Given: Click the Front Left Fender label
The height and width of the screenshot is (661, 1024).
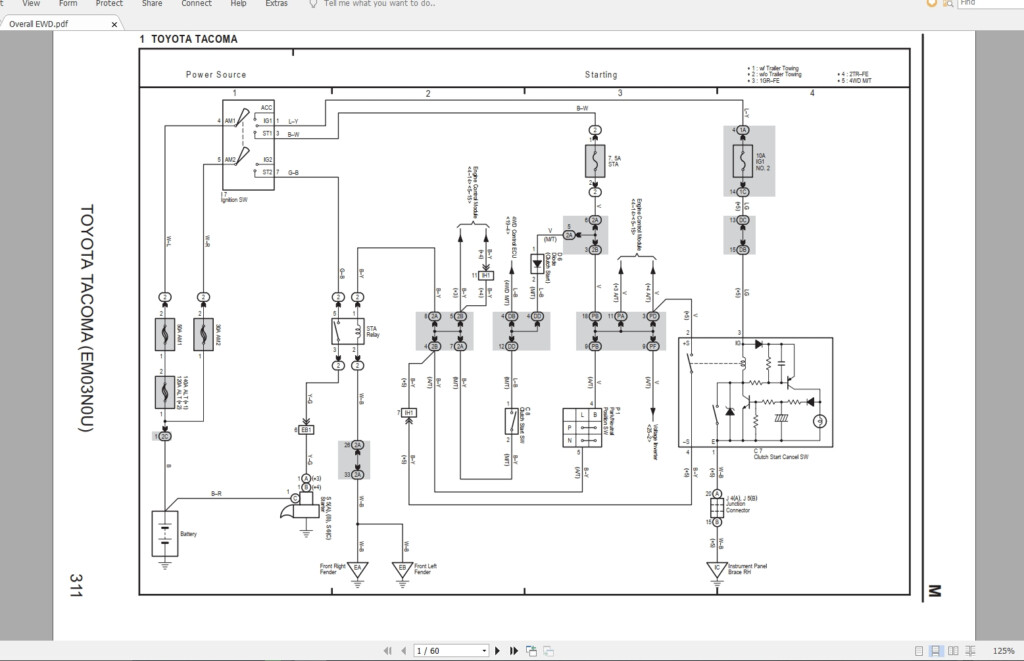Looking at the screenshot, I should click(x=425, y=569).
